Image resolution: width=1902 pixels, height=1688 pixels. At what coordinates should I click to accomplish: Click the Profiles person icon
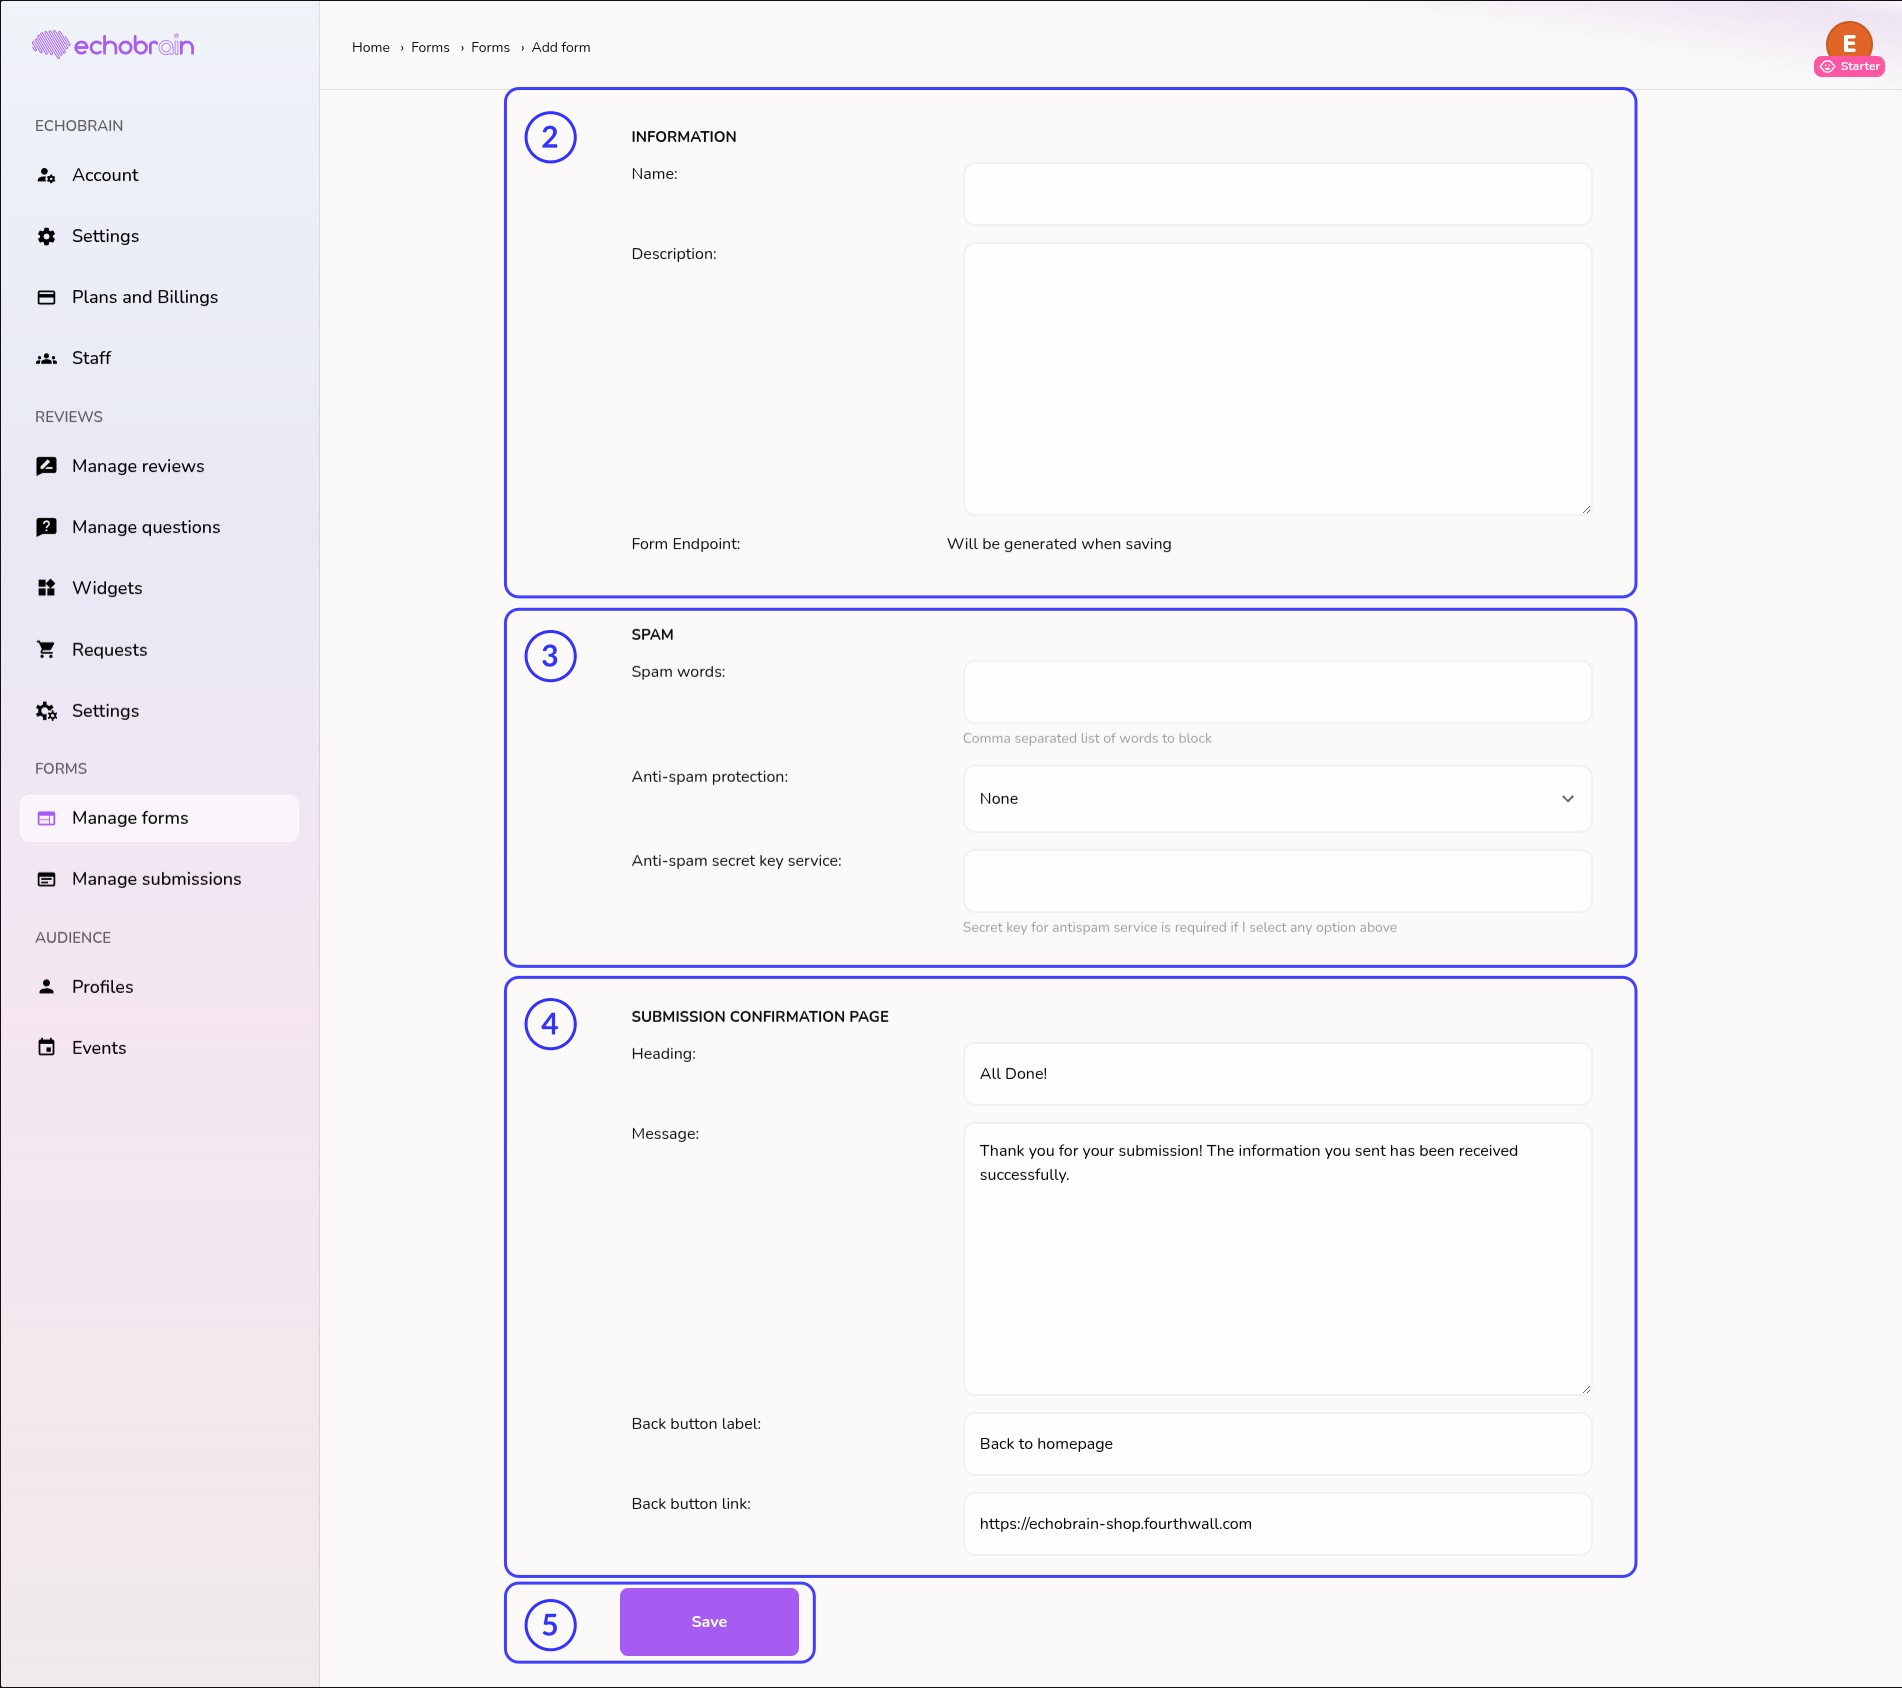46,987
